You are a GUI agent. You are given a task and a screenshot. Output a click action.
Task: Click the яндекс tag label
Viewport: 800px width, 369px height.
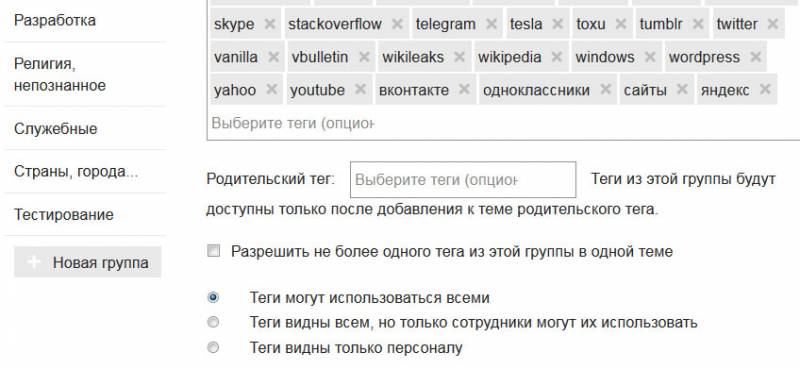(725, 90)
